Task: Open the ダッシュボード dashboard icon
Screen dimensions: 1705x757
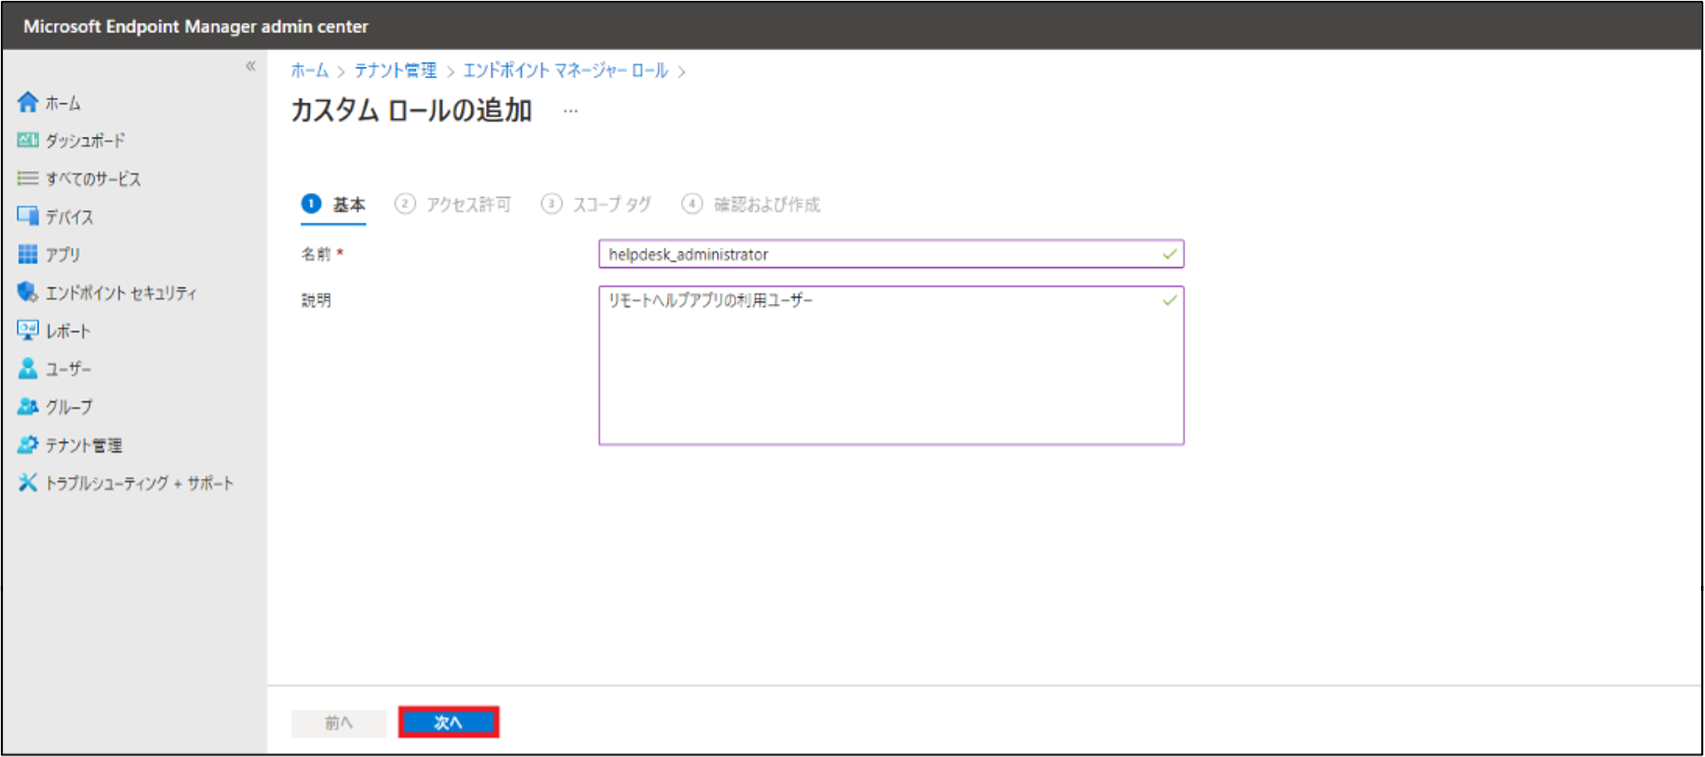Action: tap(28, 140)
